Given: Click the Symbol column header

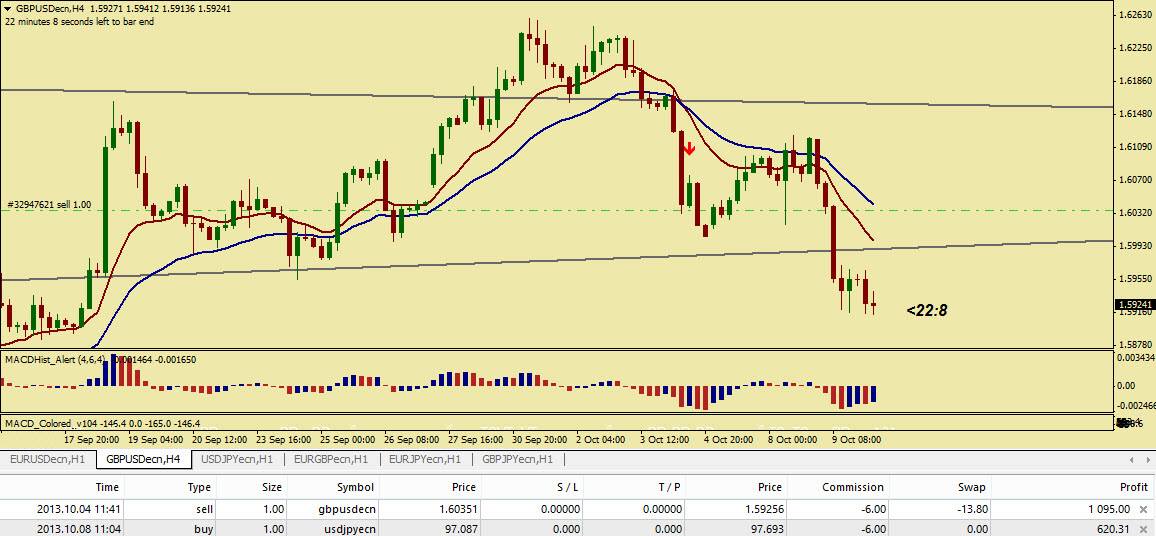Looking at the screenshot, I should coord(354,487).
